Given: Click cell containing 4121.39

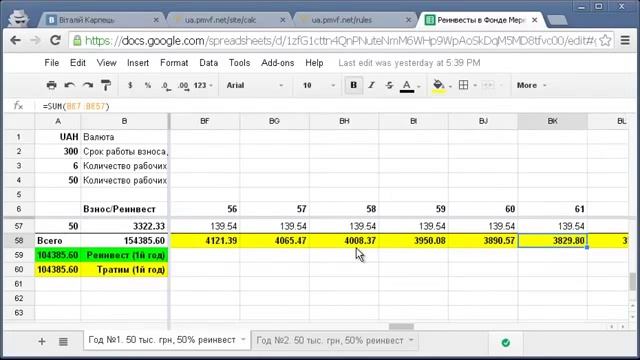Looking at the screenshot, I should point(205,241).
